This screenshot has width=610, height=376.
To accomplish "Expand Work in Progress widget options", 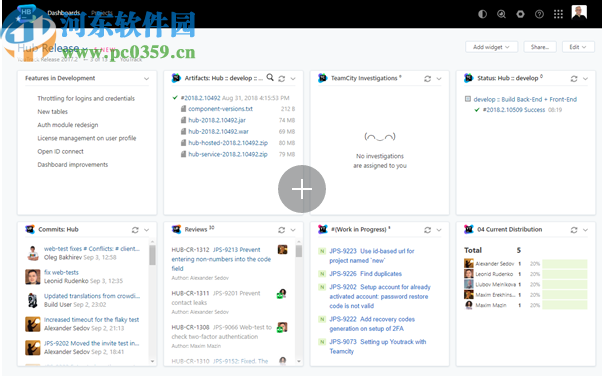I will (x=439, y=230).
